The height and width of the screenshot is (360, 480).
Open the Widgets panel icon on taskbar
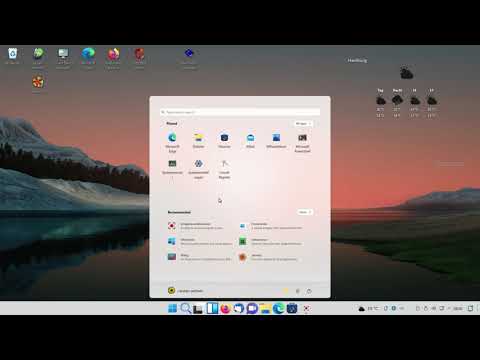point(212,308)
